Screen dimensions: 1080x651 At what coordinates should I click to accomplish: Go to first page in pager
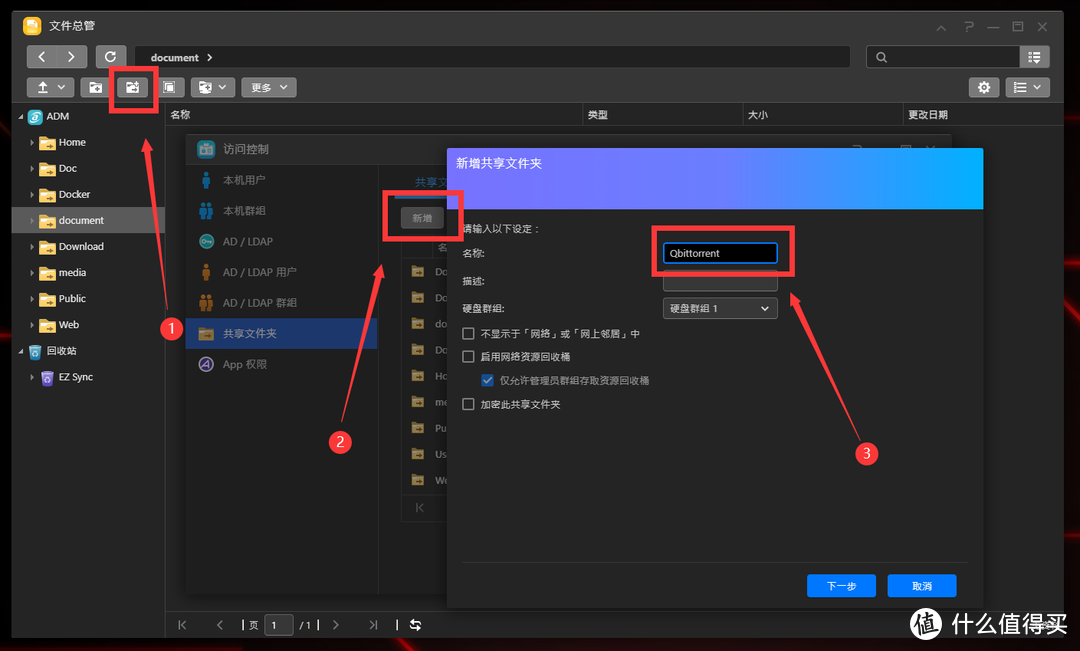pos(183,626)
